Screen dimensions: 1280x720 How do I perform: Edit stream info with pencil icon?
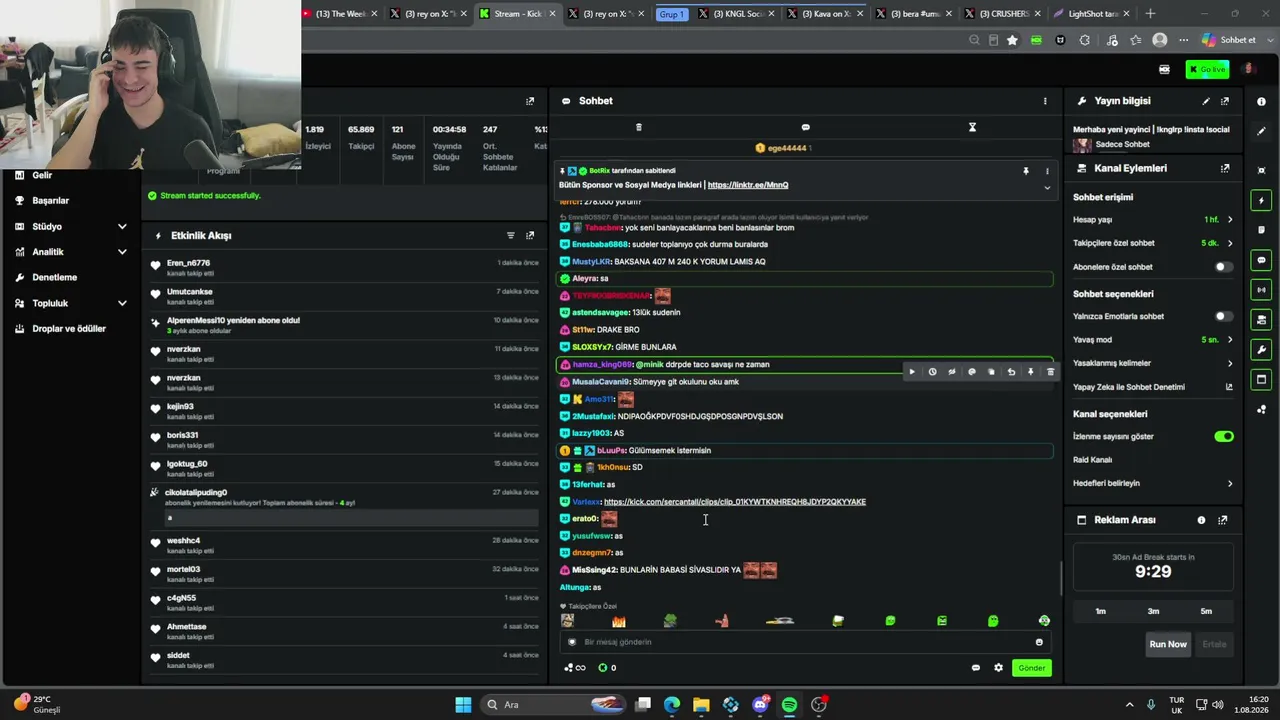[x=1206, y=101]
